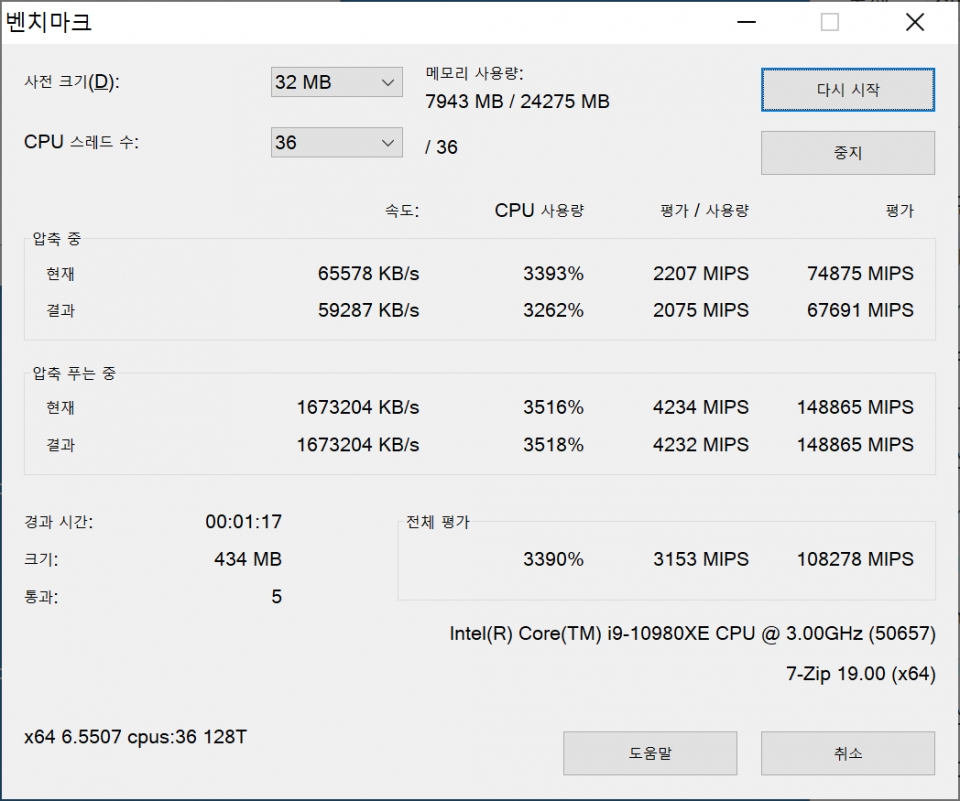Click the 벤치마크 title bar text
Screen dimensions: 960x801
pyautogui.click(x=49, y=23)
